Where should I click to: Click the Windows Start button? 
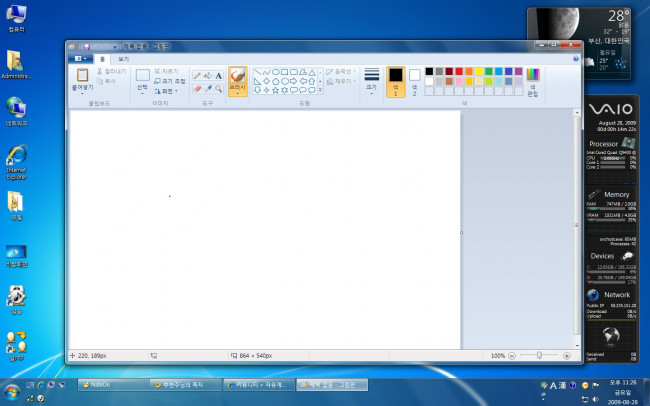(x=12, y=389)
